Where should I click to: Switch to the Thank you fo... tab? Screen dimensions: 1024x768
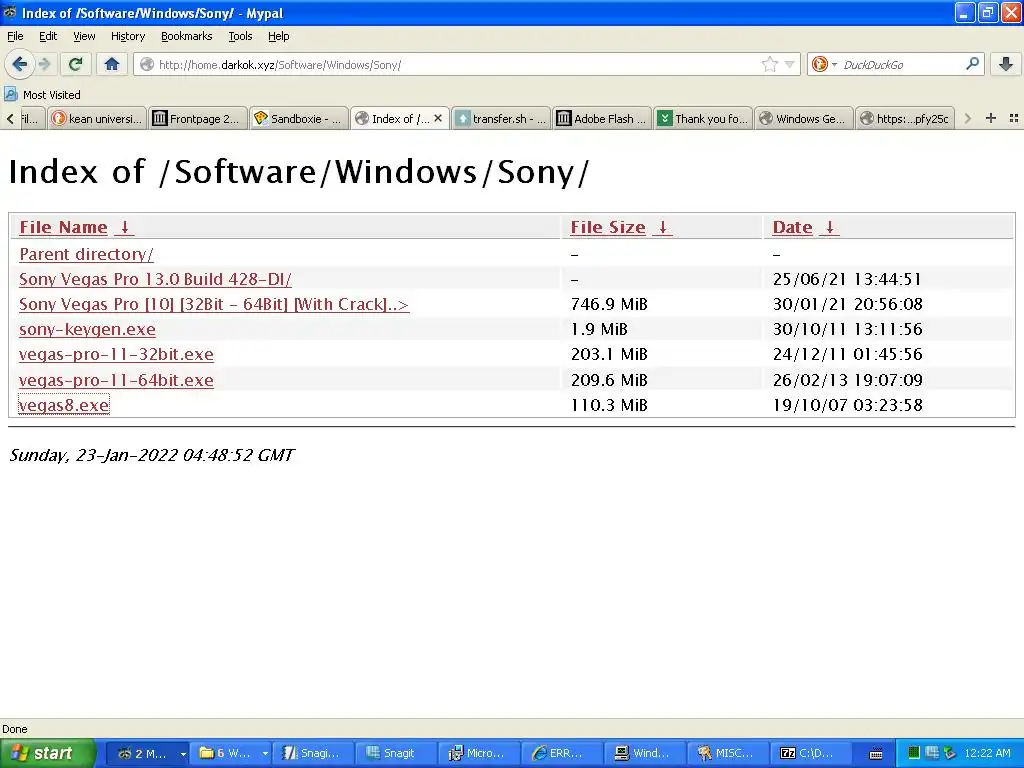(703, 118)
